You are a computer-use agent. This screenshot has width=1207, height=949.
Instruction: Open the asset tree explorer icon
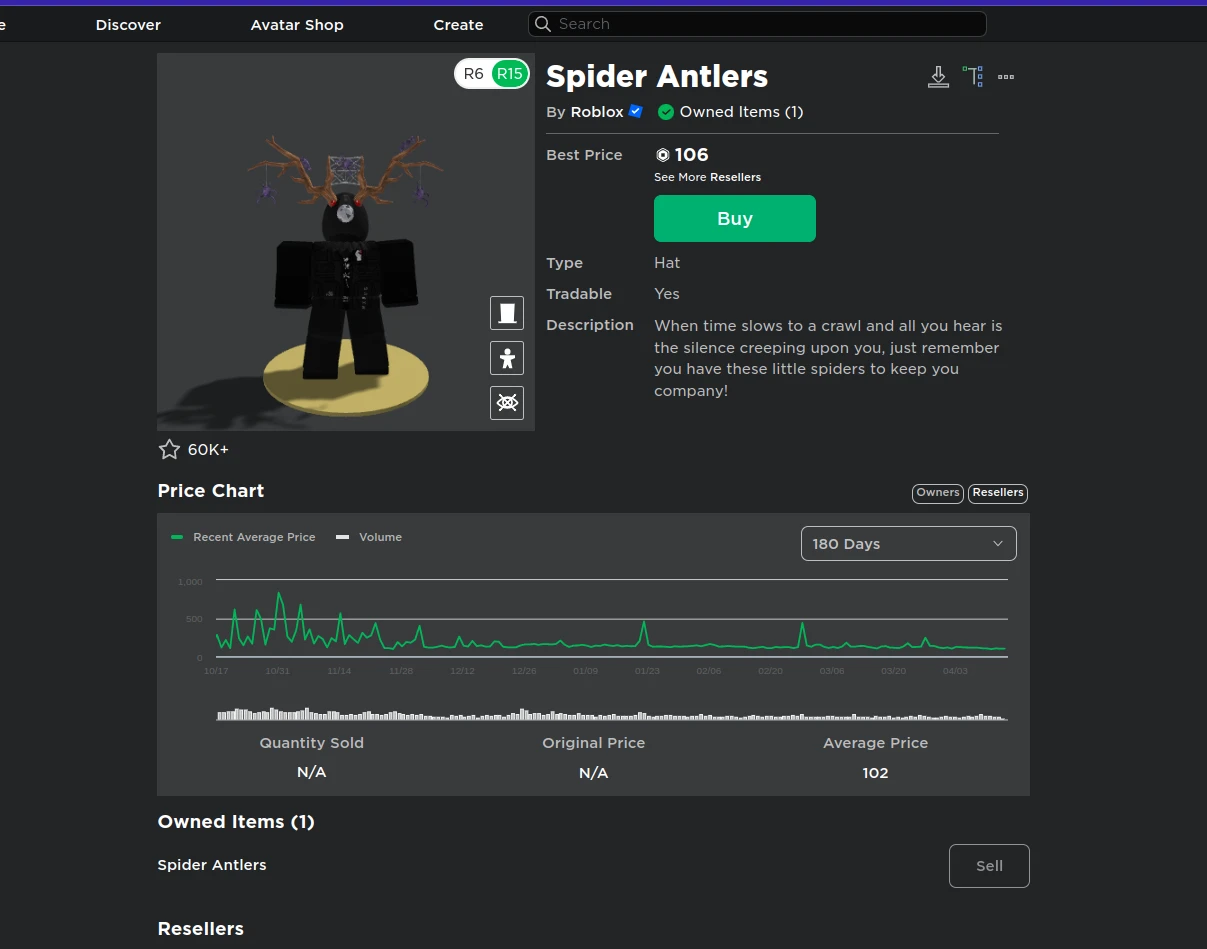pos(972,77)
